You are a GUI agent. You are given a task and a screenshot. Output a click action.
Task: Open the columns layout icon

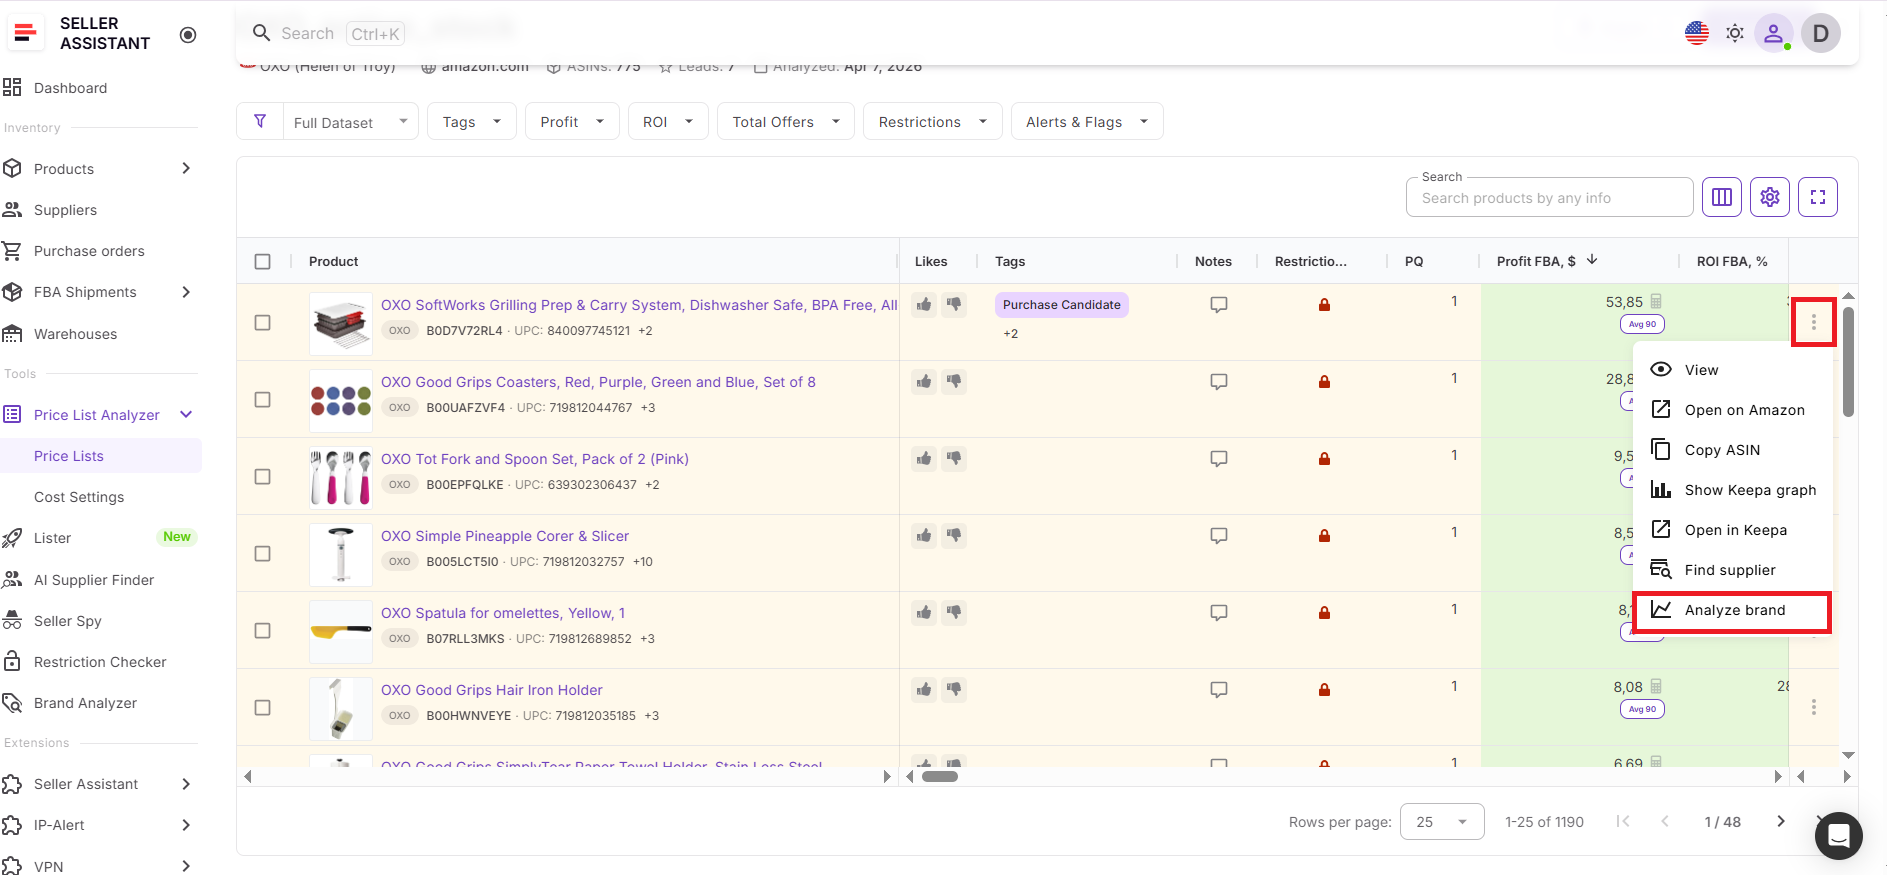tap(1722, 197)
